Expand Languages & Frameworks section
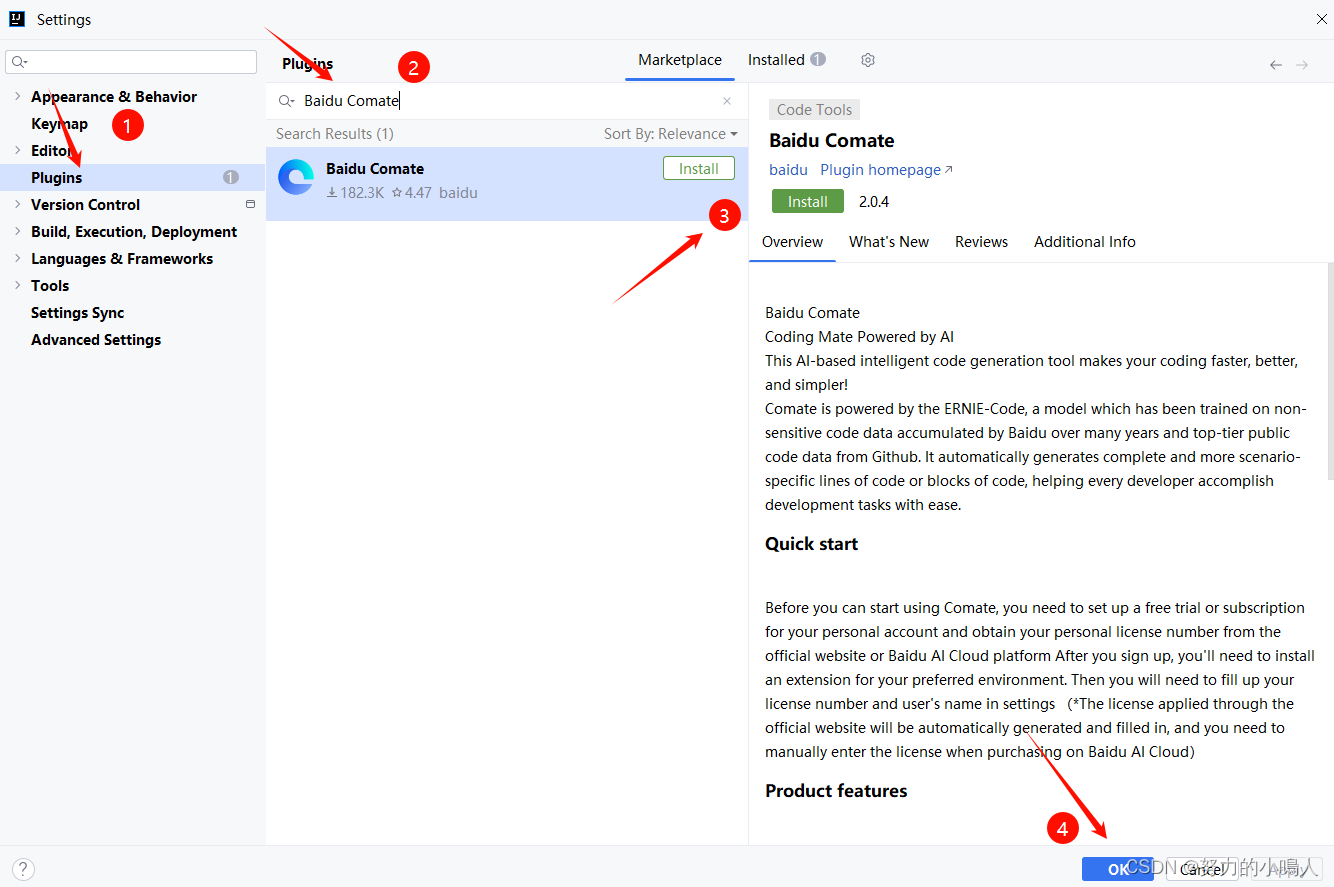 (17, 258)
